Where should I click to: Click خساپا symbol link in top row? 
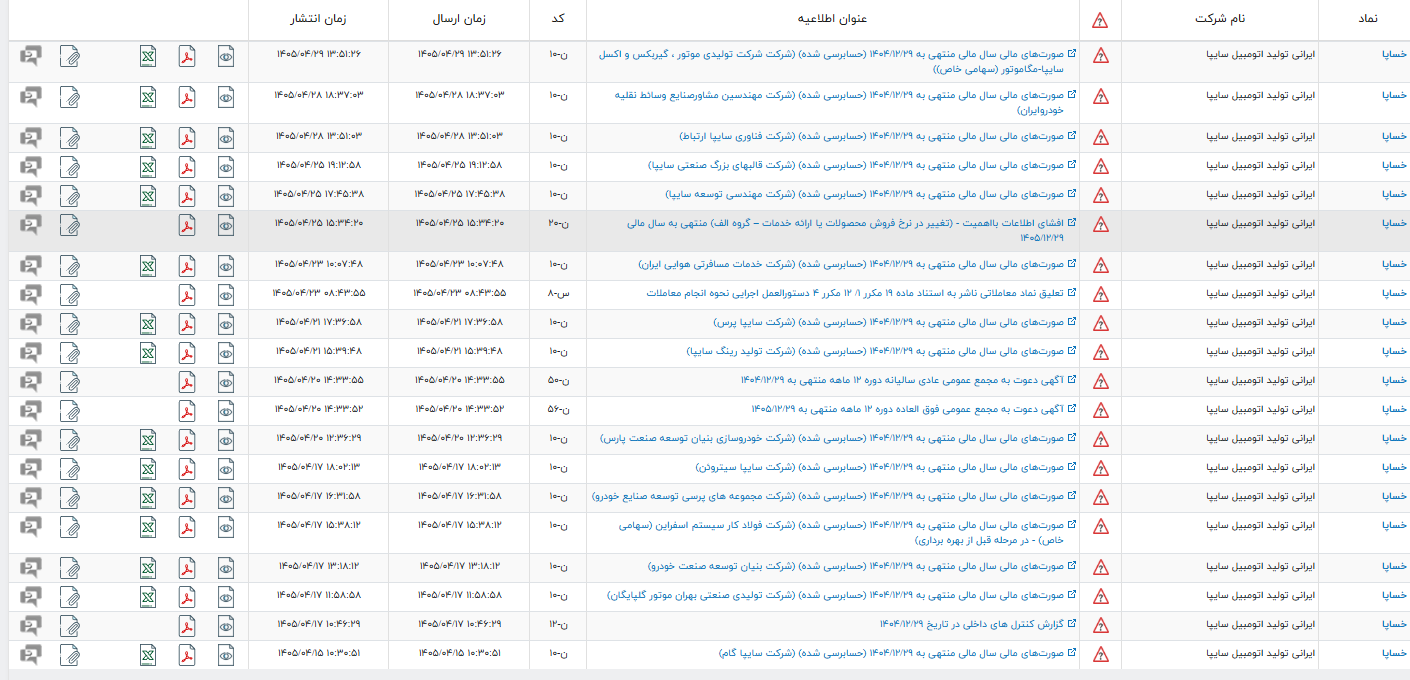pos(1394,53)
